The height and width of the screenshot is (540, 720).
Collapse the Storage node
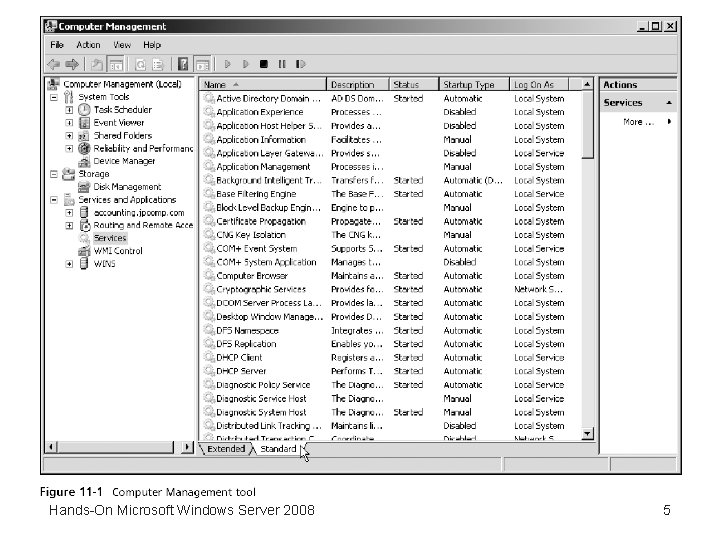[54, 174]
